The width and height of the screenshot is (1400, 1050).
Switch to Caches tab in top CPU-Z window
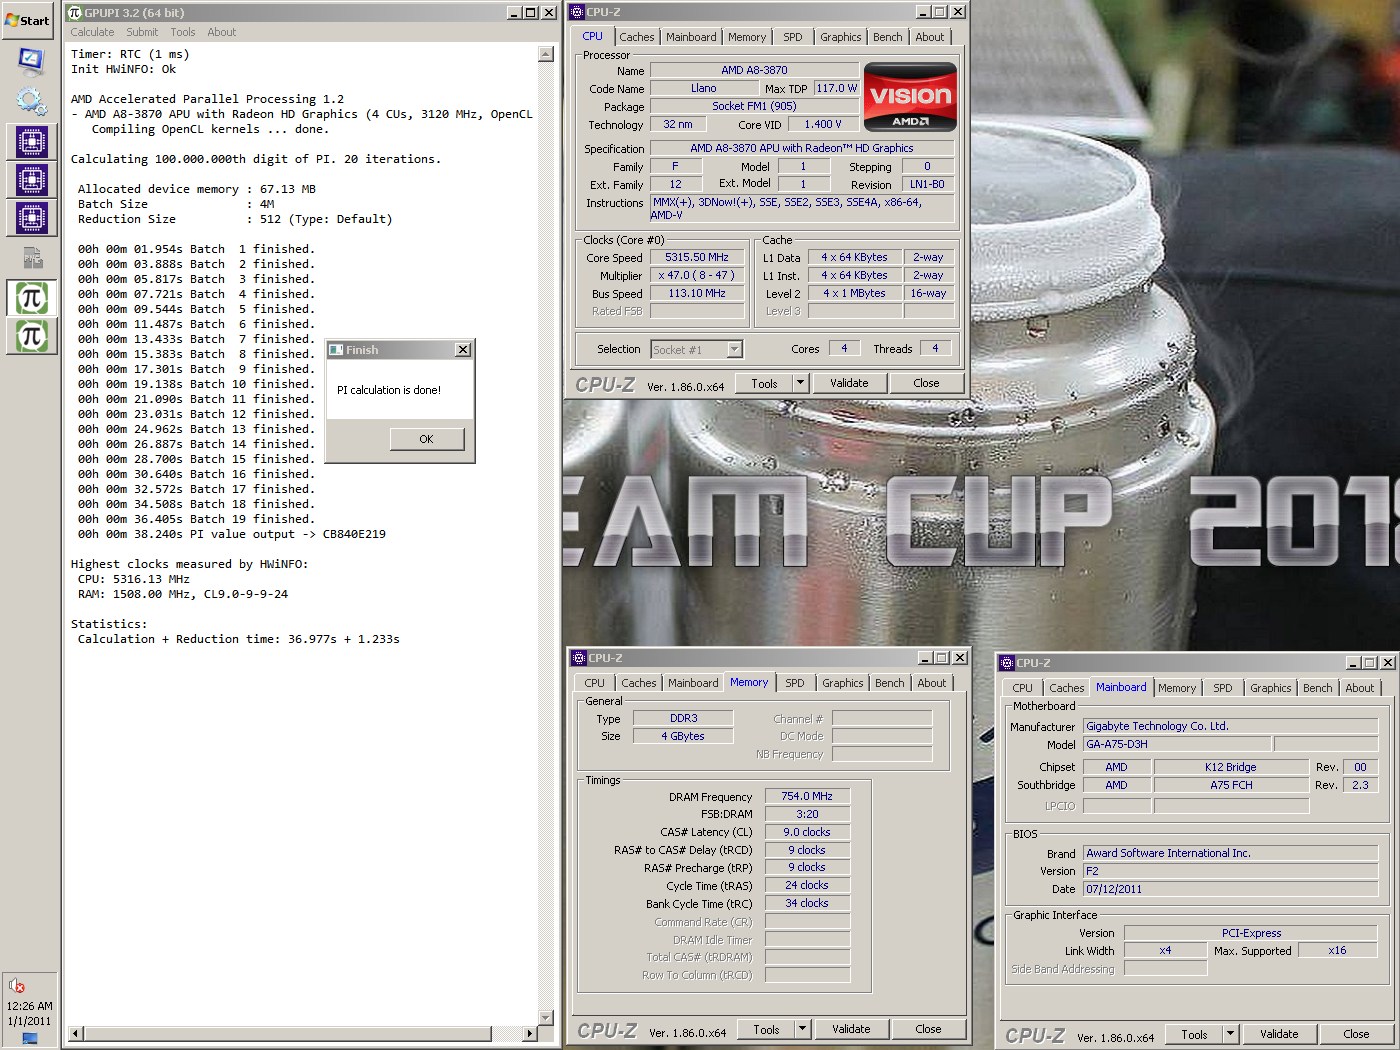tap(637, 37)
